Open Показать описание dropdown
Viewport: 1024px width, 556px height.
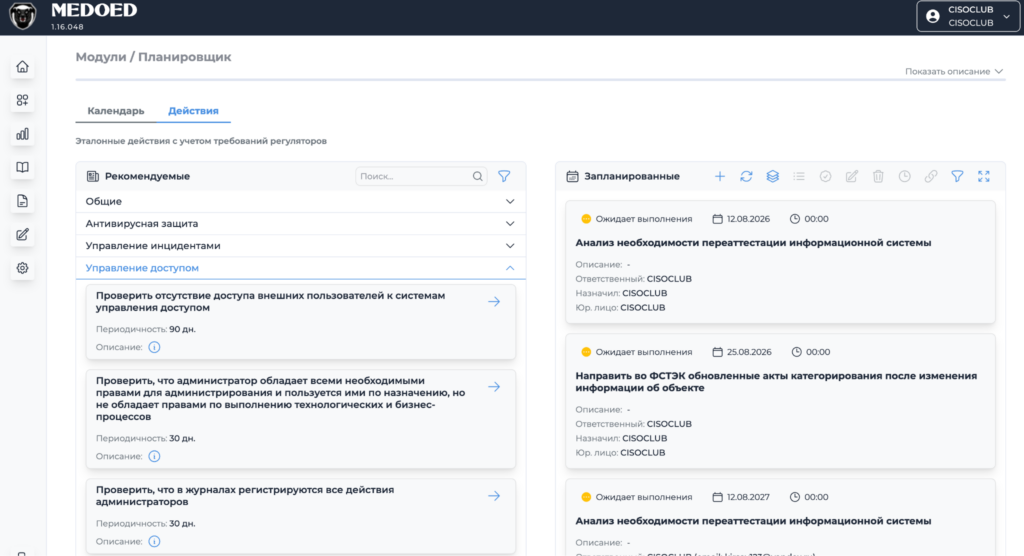(953, 71)
